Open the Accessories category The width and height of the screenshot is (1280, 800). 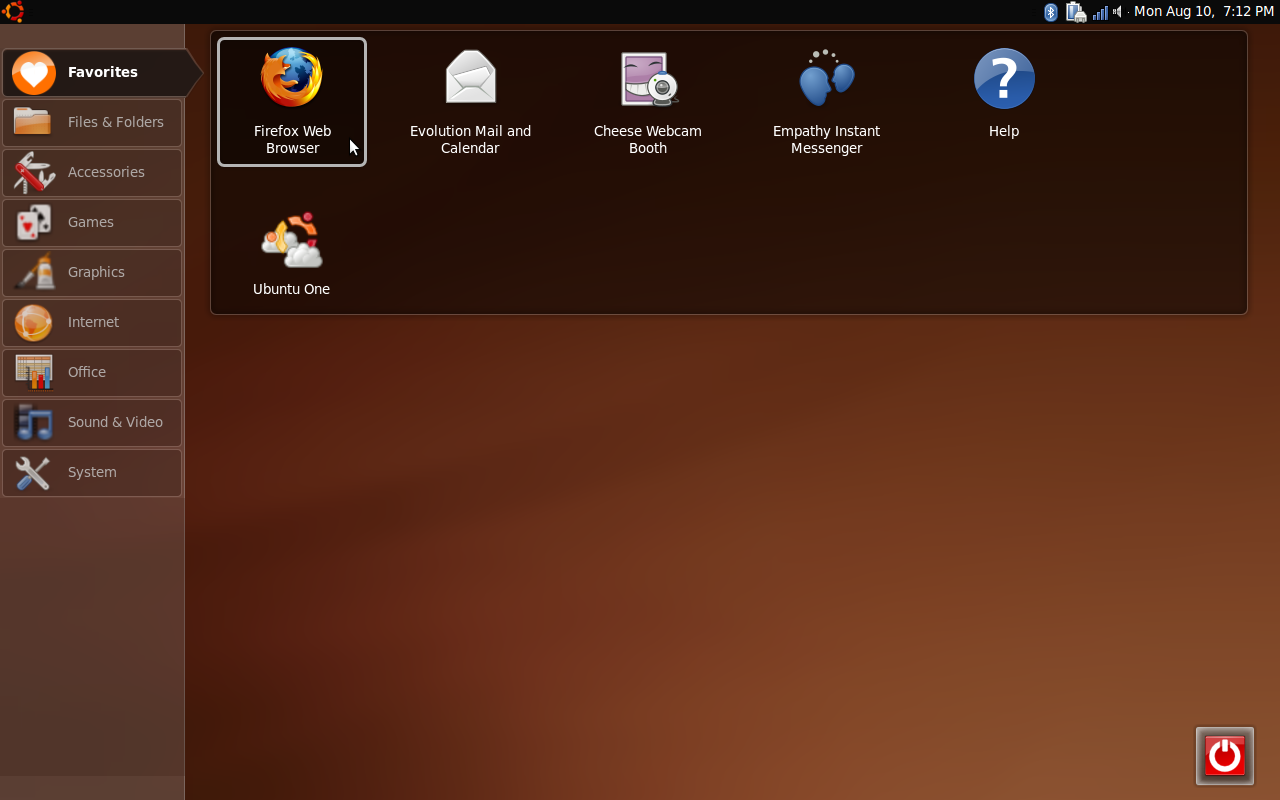pyautogui.click(x=92, y=172)
